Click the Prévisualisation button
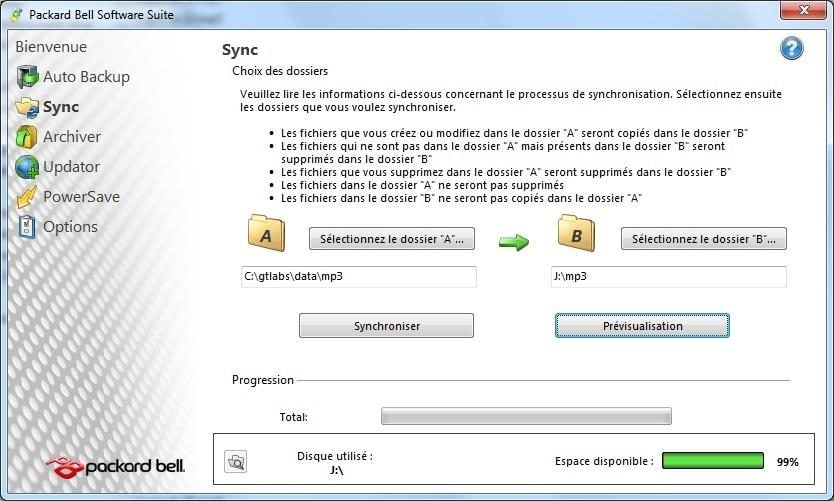The height and width of the screenshot is (501, 834). click(x=642, y=326)
